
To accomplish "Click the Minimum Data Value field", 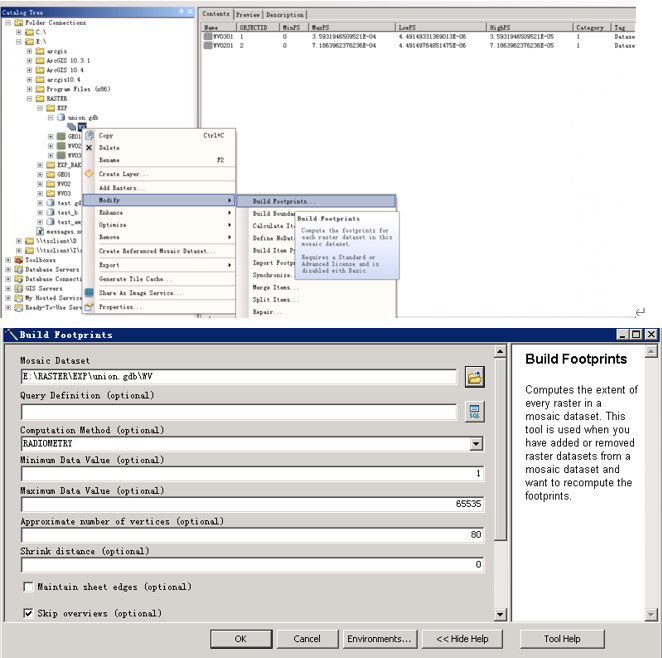I will coord(252,474).
